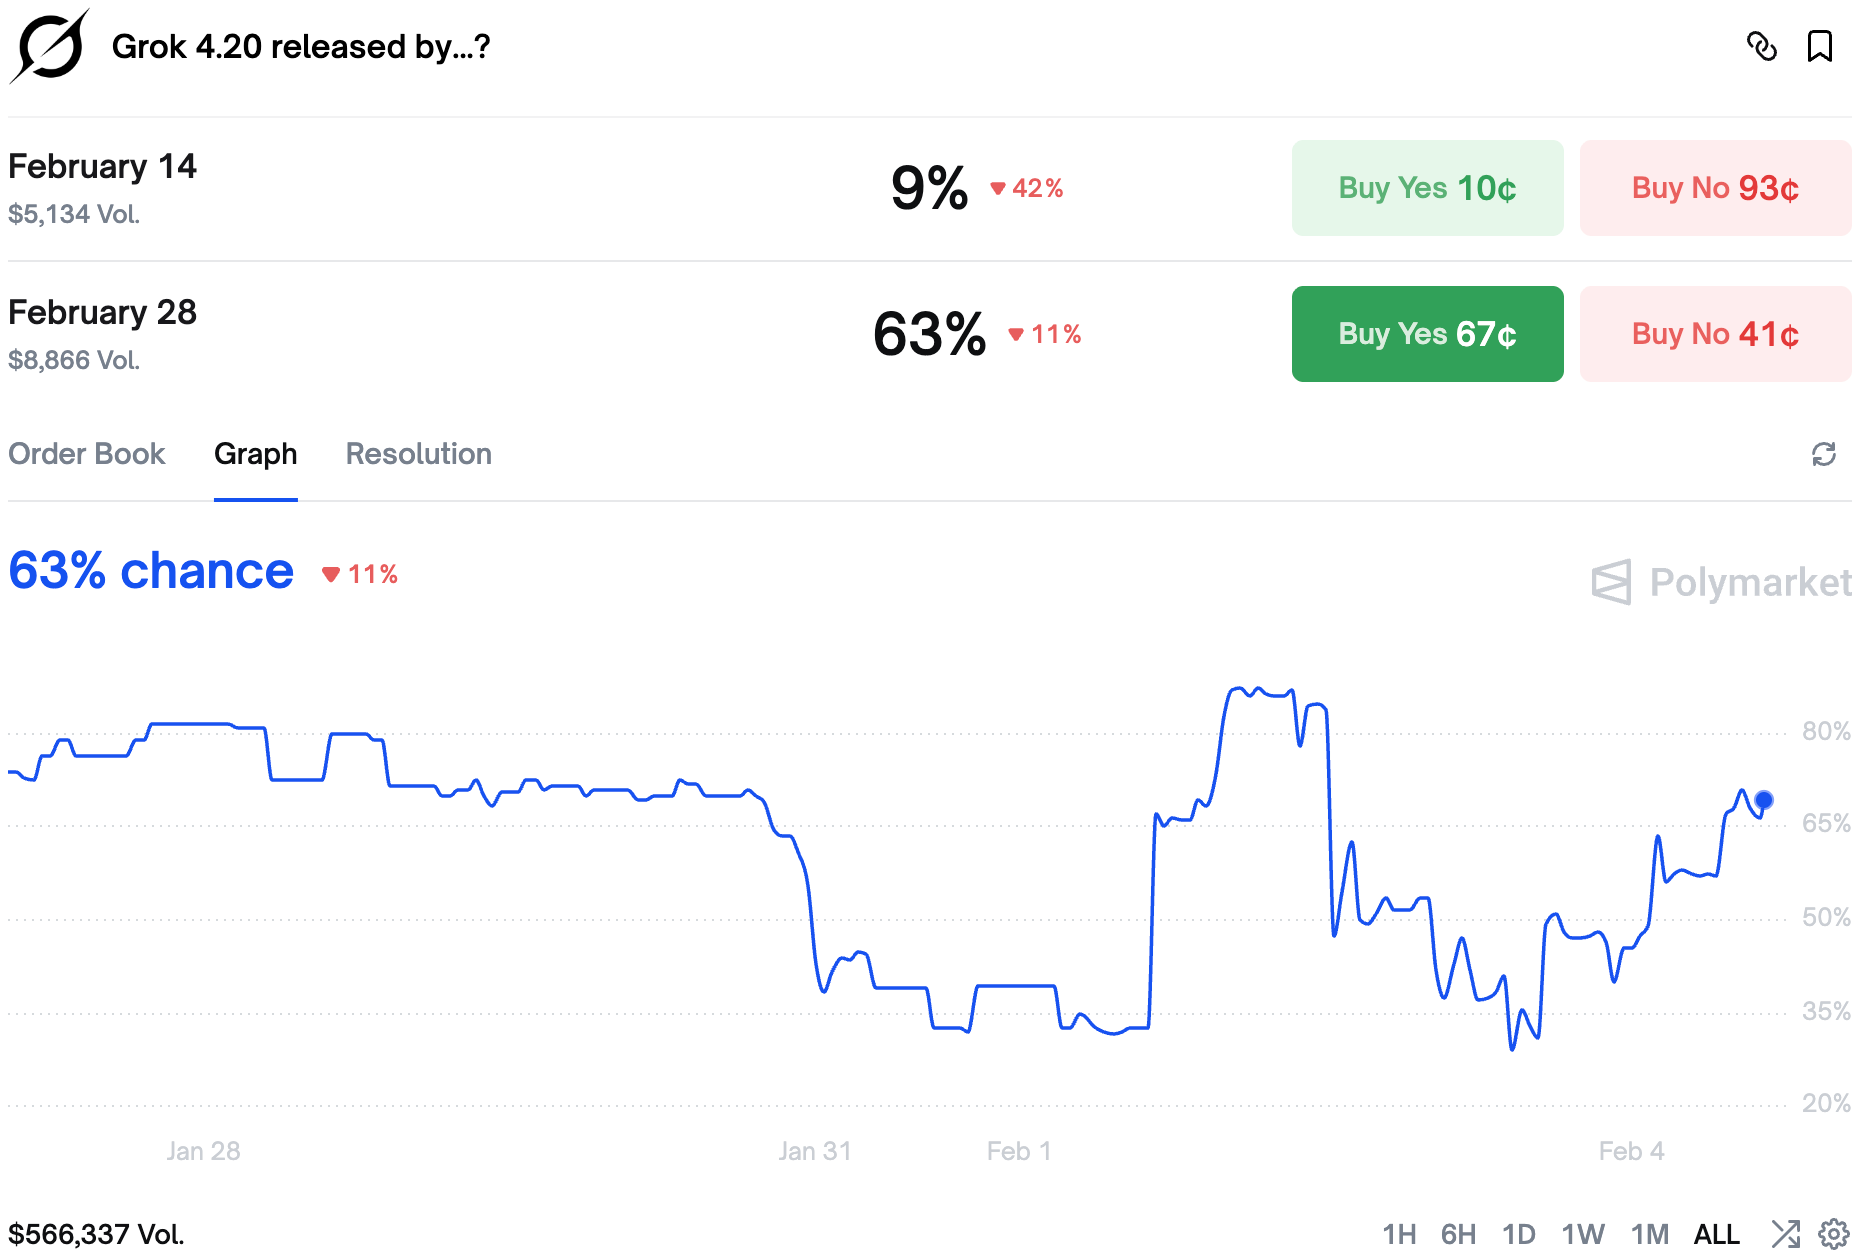Click the copy link icon
This screenshot has width=1860, height=1254.
click(x=1761, y=46)
